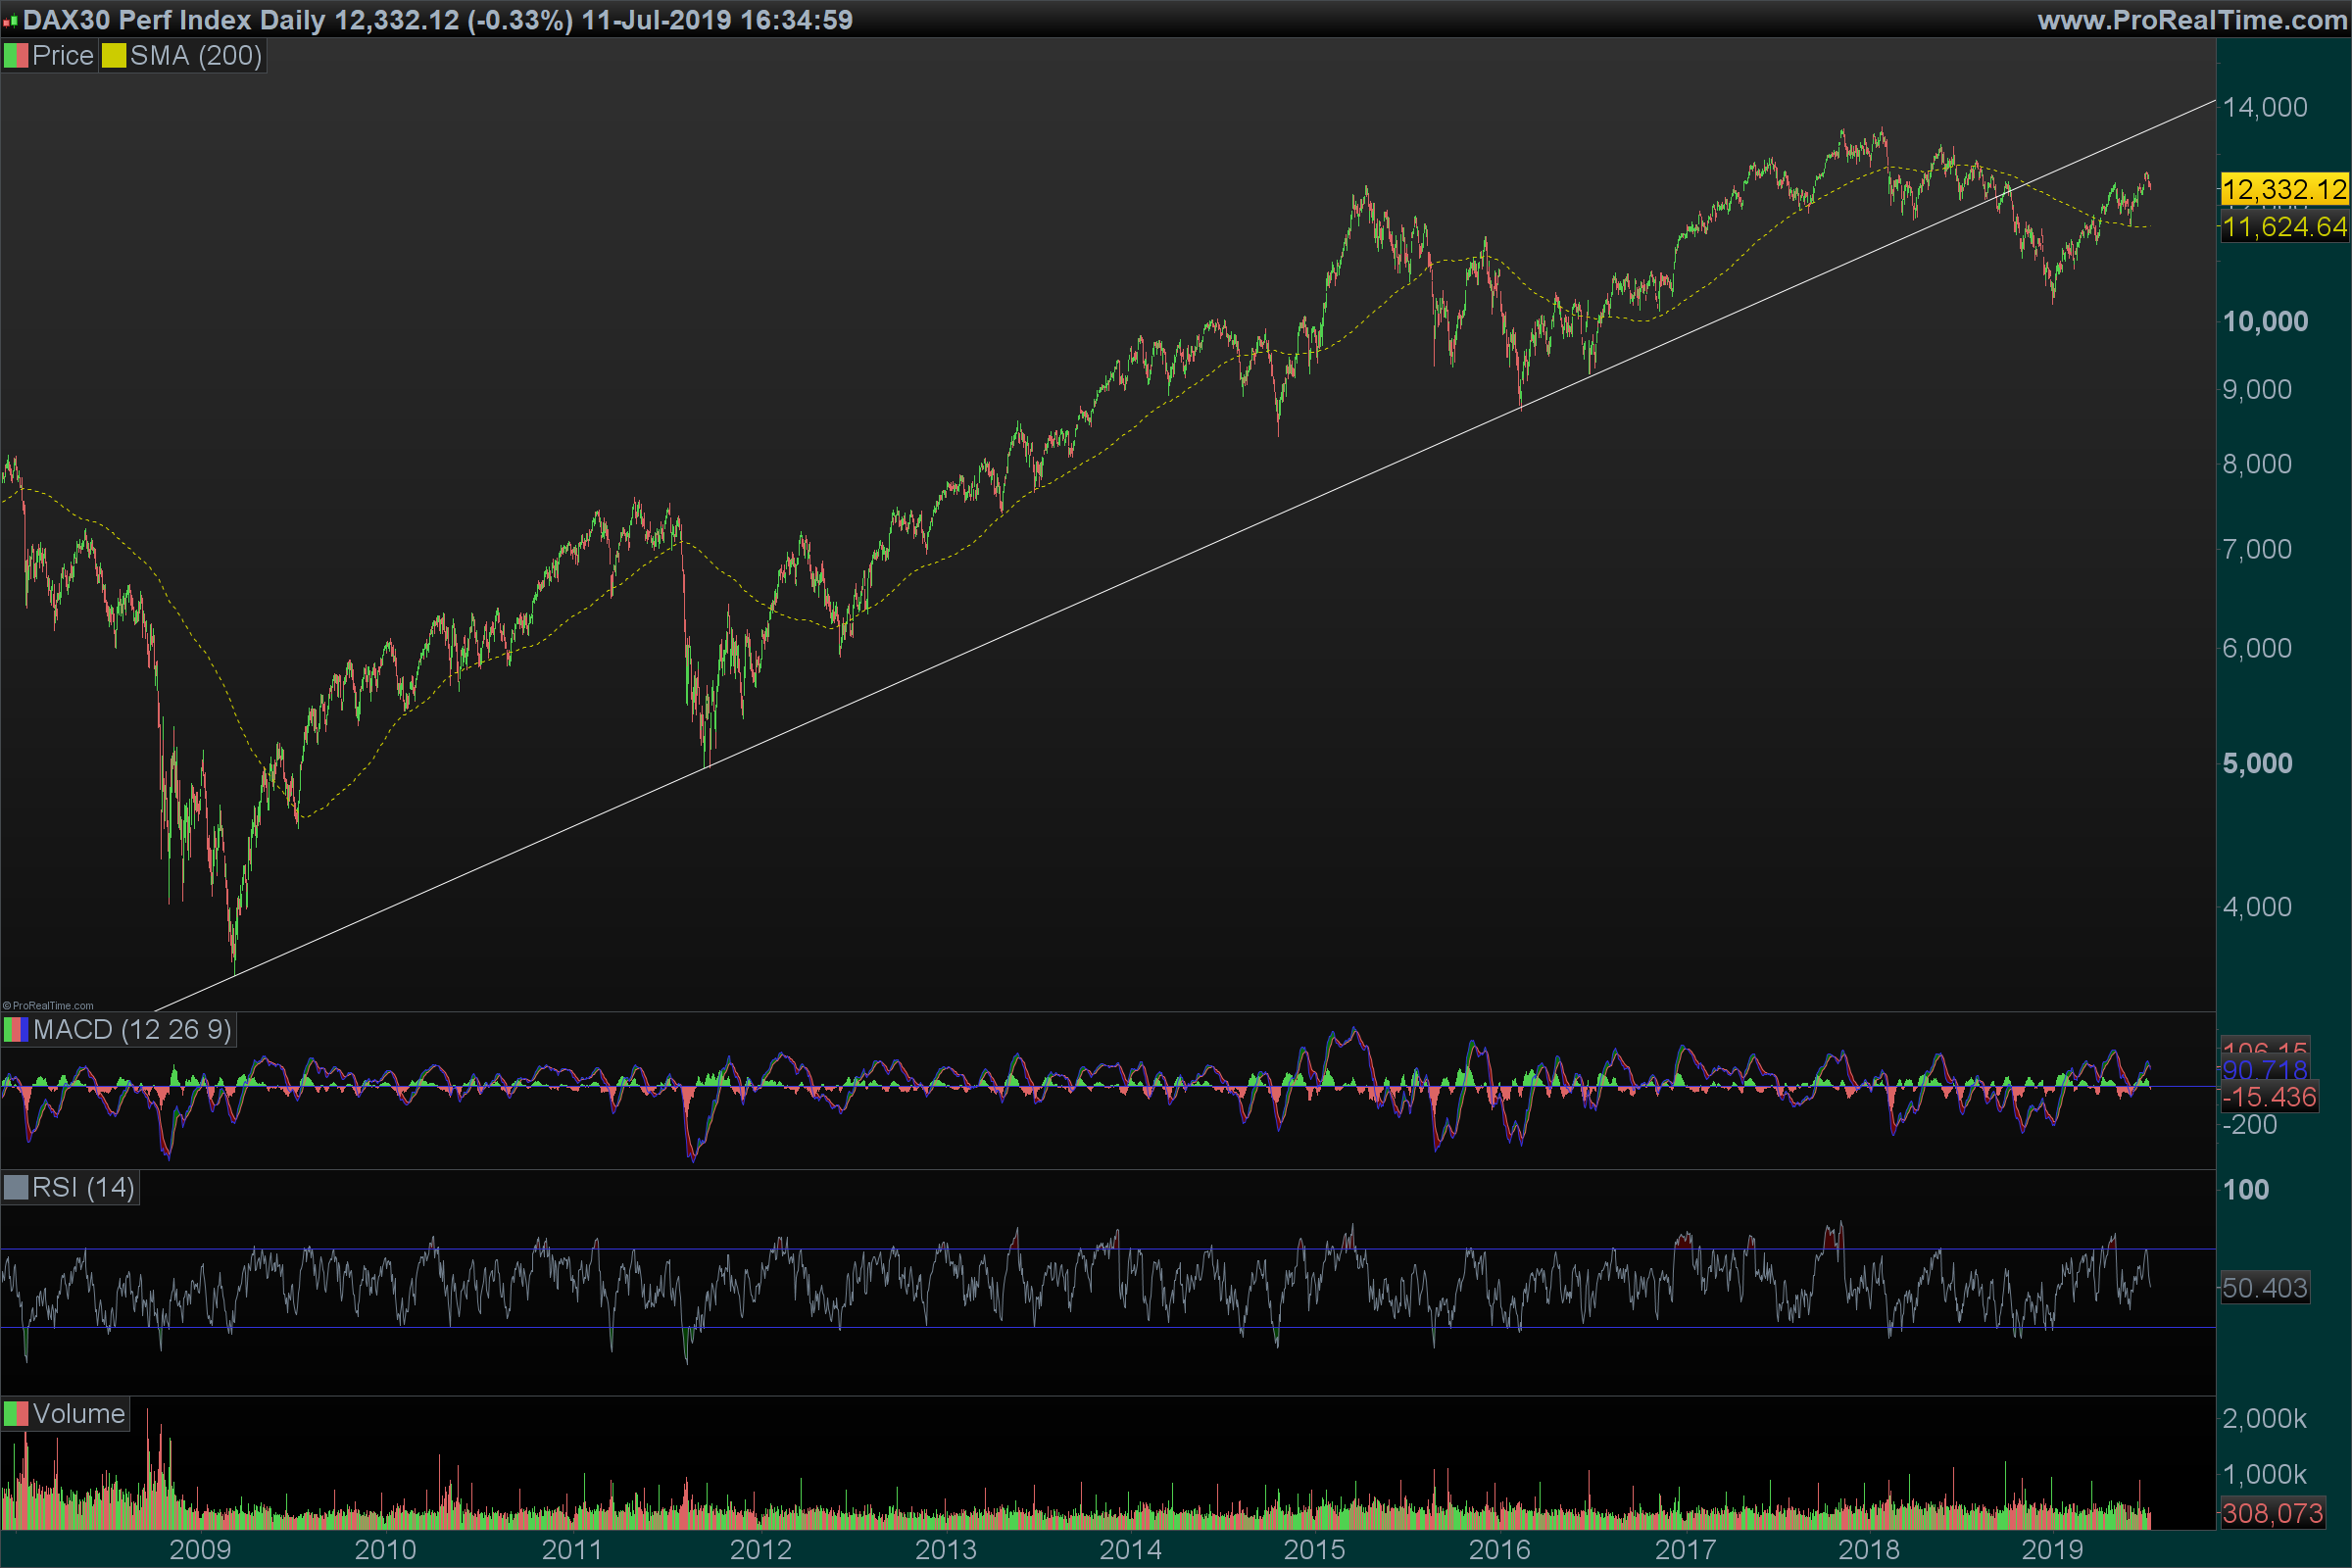Click the 11,624.64 SMA value tag
The height and width of the screenshot is (1568, 2352).
(x=2284, y=227)
